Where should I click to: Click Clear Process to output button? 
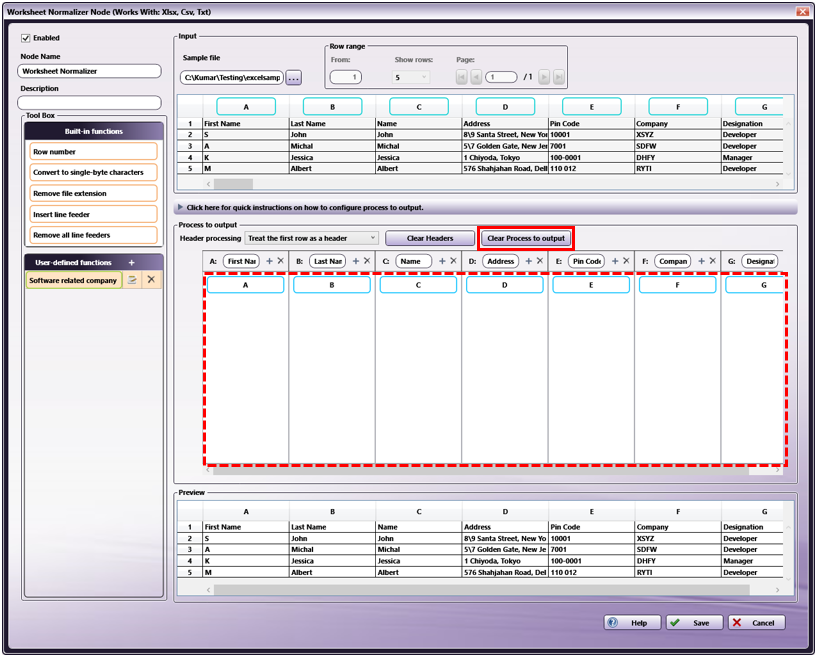pos(526,238)
